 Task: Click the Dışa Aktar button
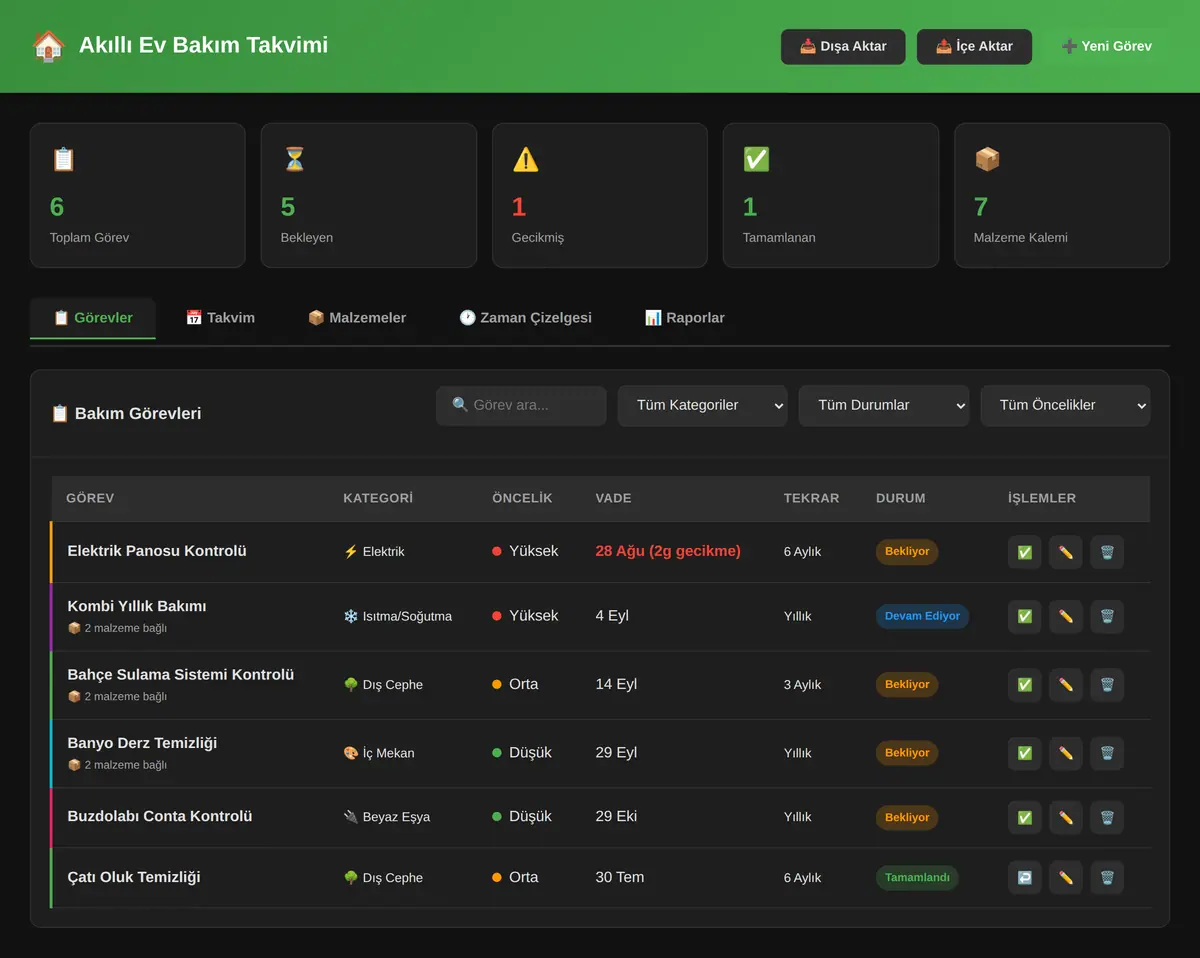843,47
